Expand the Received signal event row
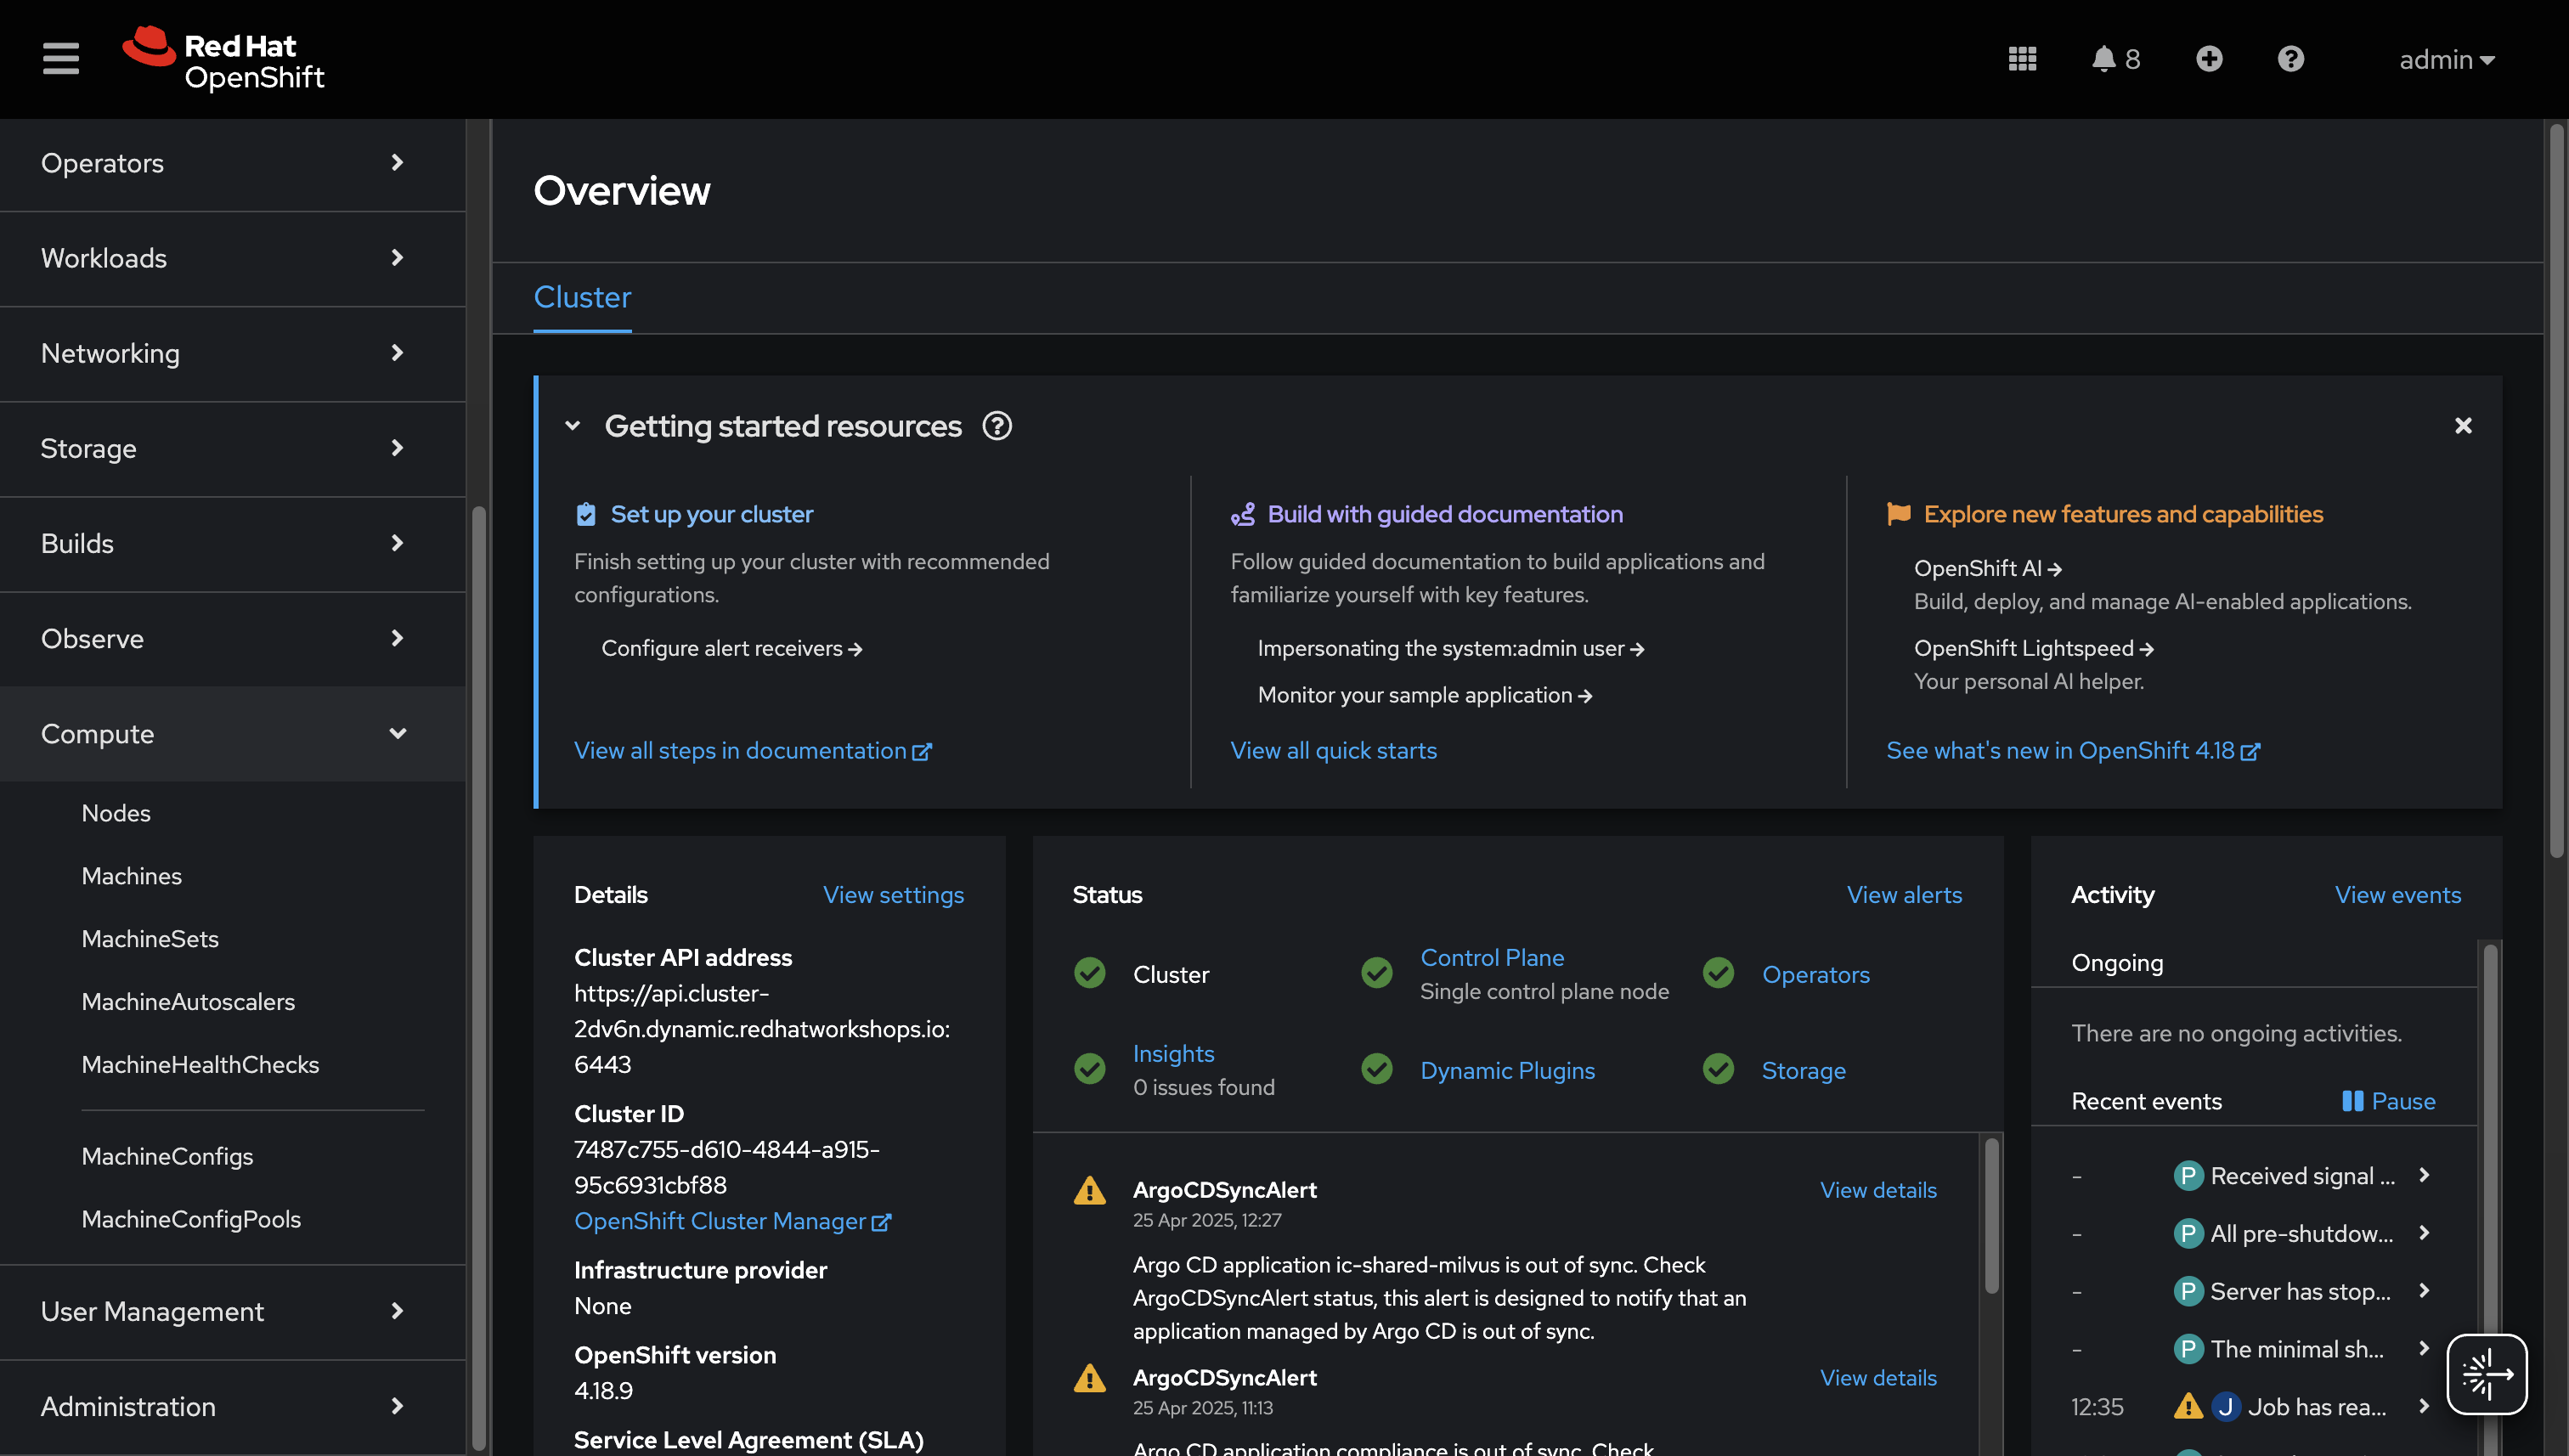The height and width of the screenshot is (1456, 2569). point(2424,1175)
